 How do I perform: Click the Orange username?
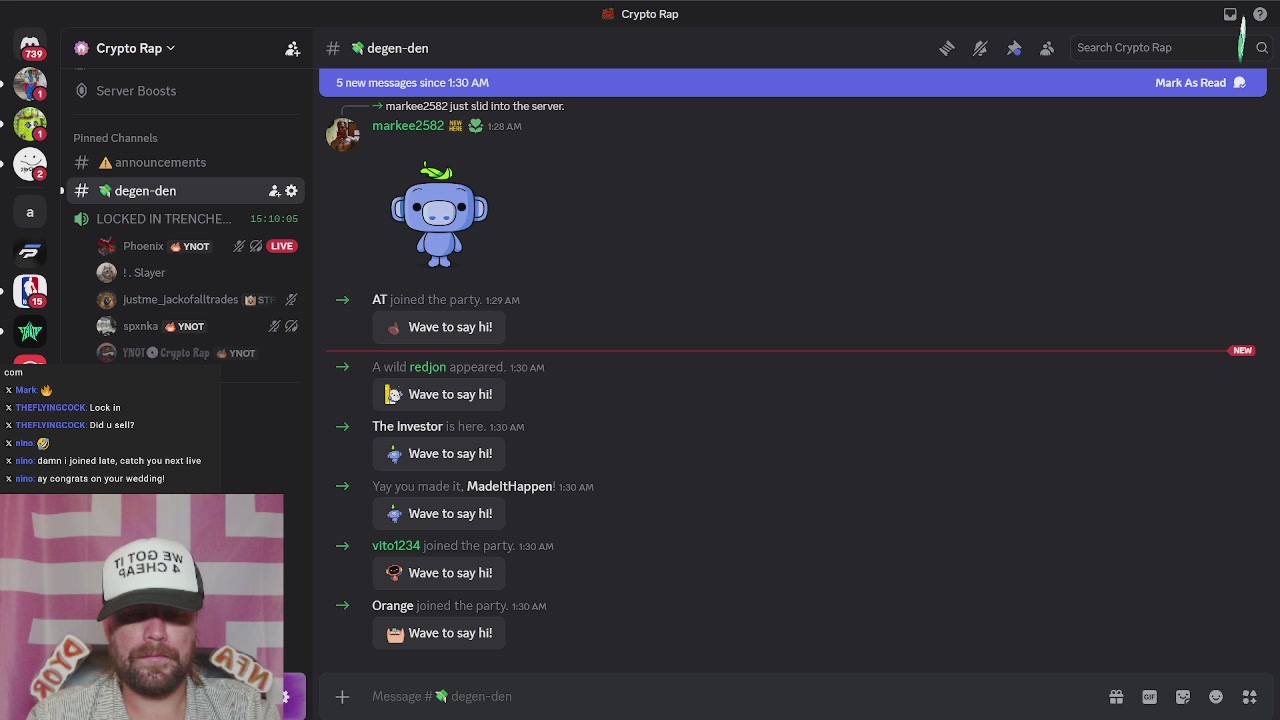(x=392, y=606)
